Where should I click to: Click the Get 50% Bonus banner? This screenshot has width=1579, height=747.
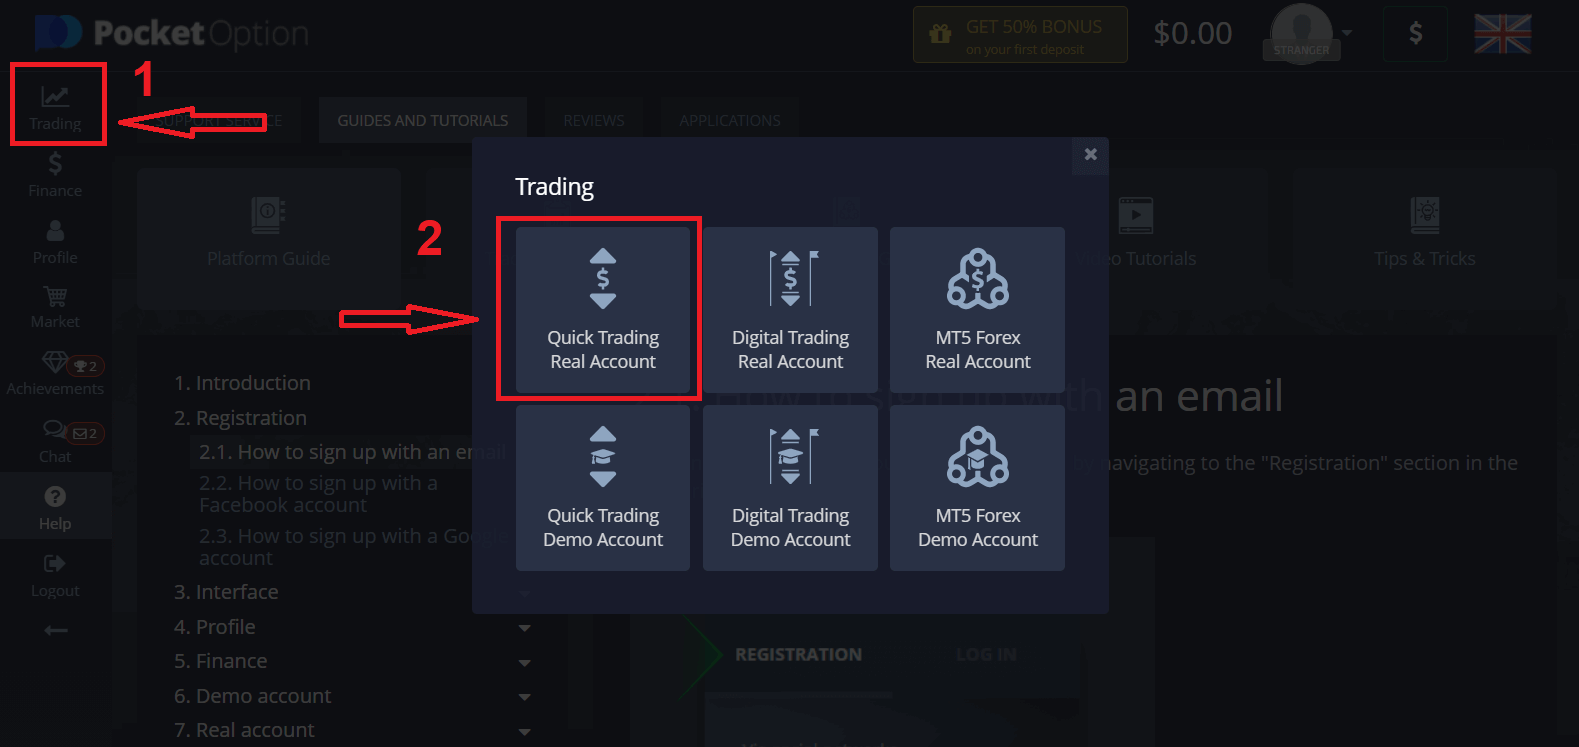click(1020, 35)
